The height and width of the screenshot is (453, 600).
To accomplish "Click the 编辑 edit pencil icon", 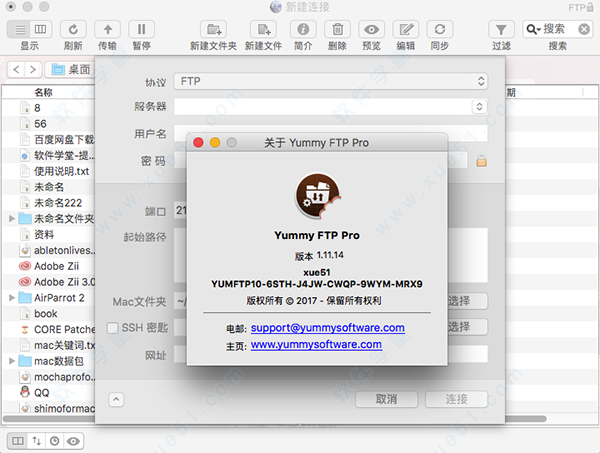I will pos(406,29).
